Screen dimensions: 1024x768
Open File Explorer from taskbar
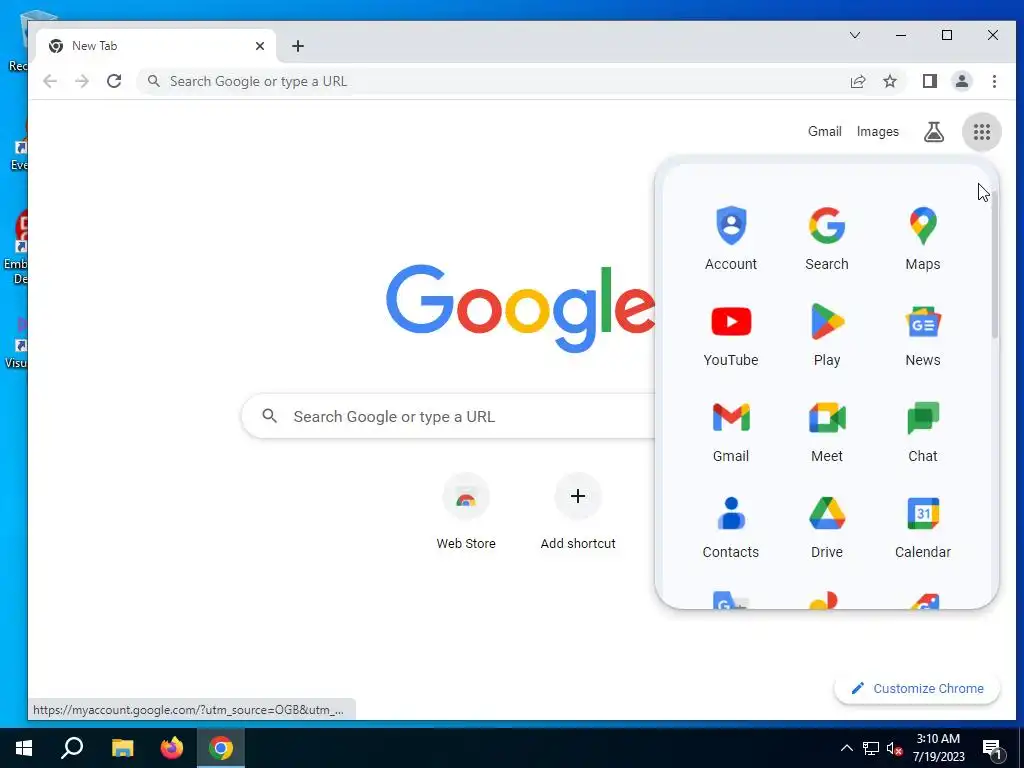(122, 748)
